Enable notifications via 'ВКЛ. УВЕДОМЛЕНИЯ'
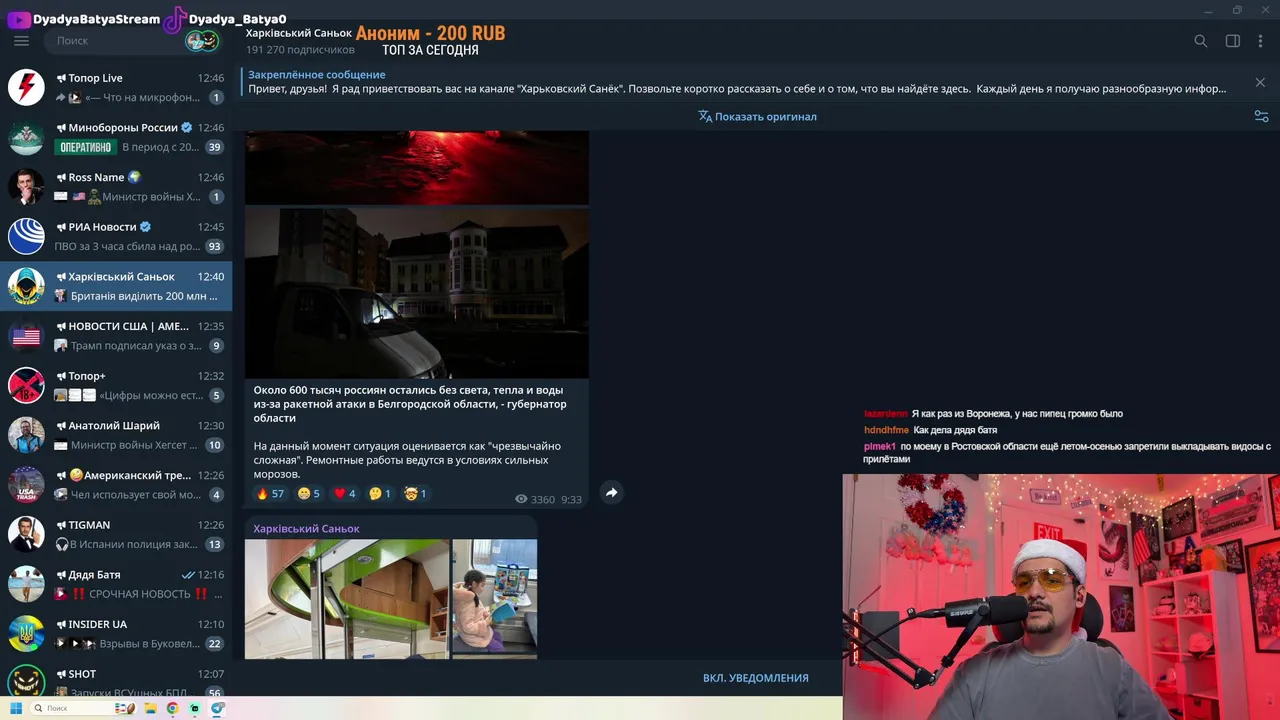The image size is (1280, 720). (756, 678)
